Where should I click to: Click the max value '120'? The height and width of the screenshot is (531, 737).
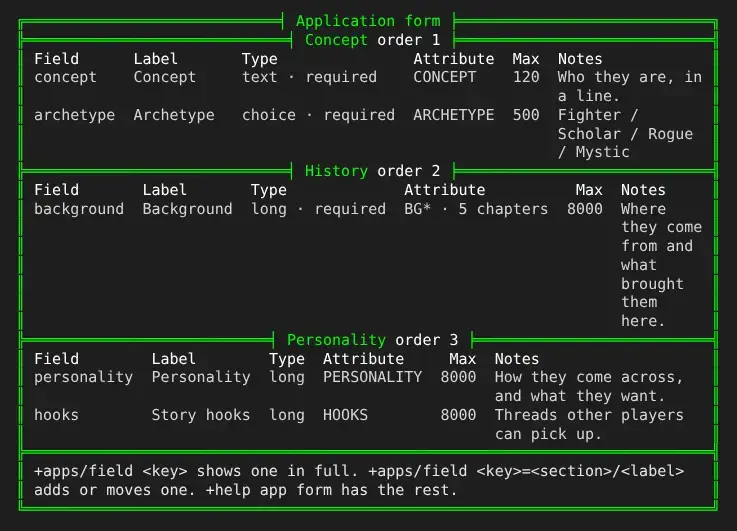tap(526, 77)
